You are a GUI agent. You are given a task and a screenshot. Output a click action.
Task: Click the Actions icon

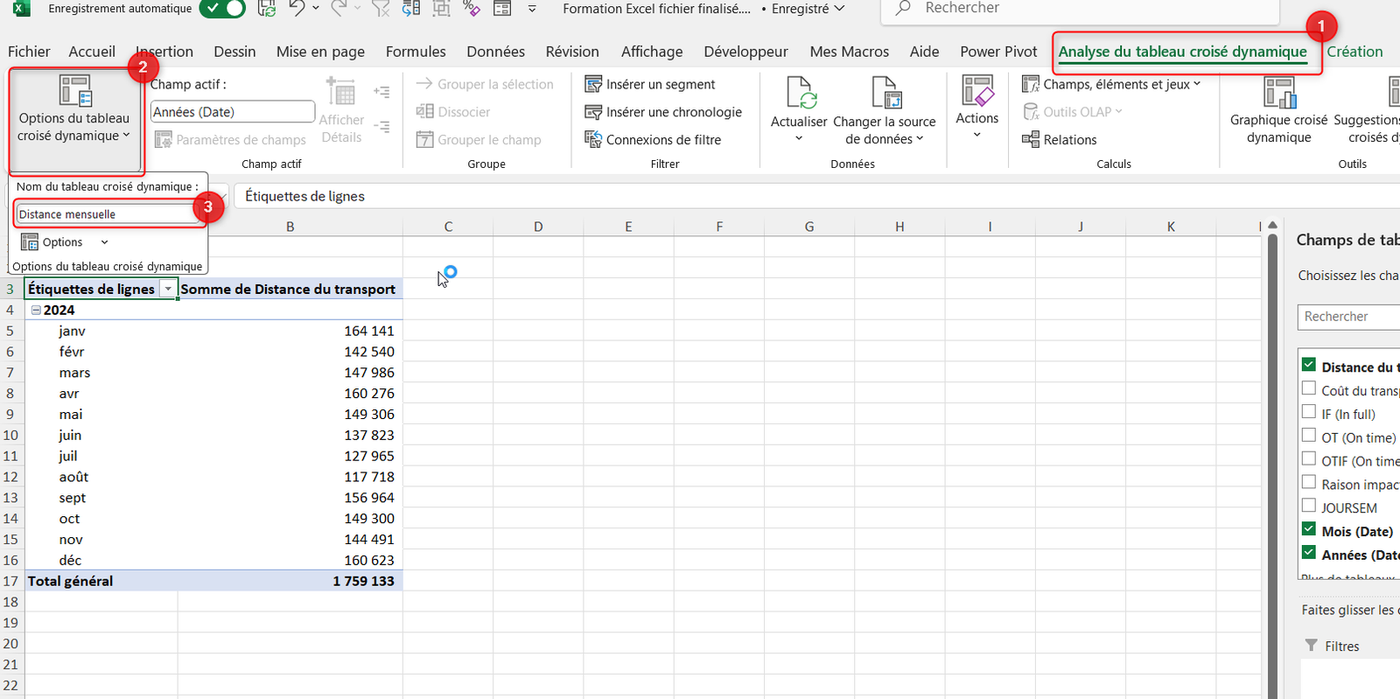(x=977, y=90)
